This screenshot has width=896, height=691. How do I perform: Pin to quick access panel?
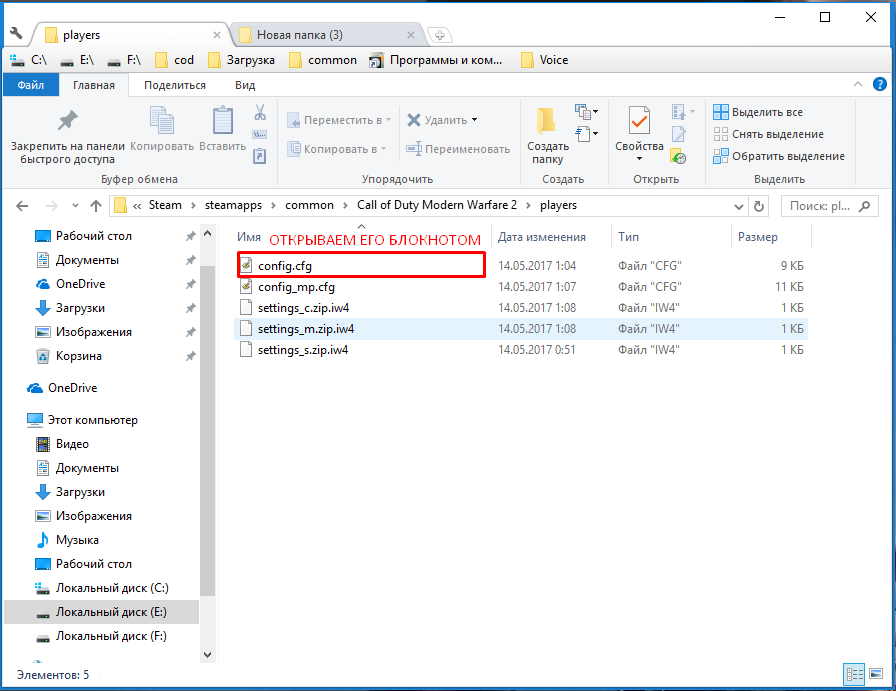[67, 136]
